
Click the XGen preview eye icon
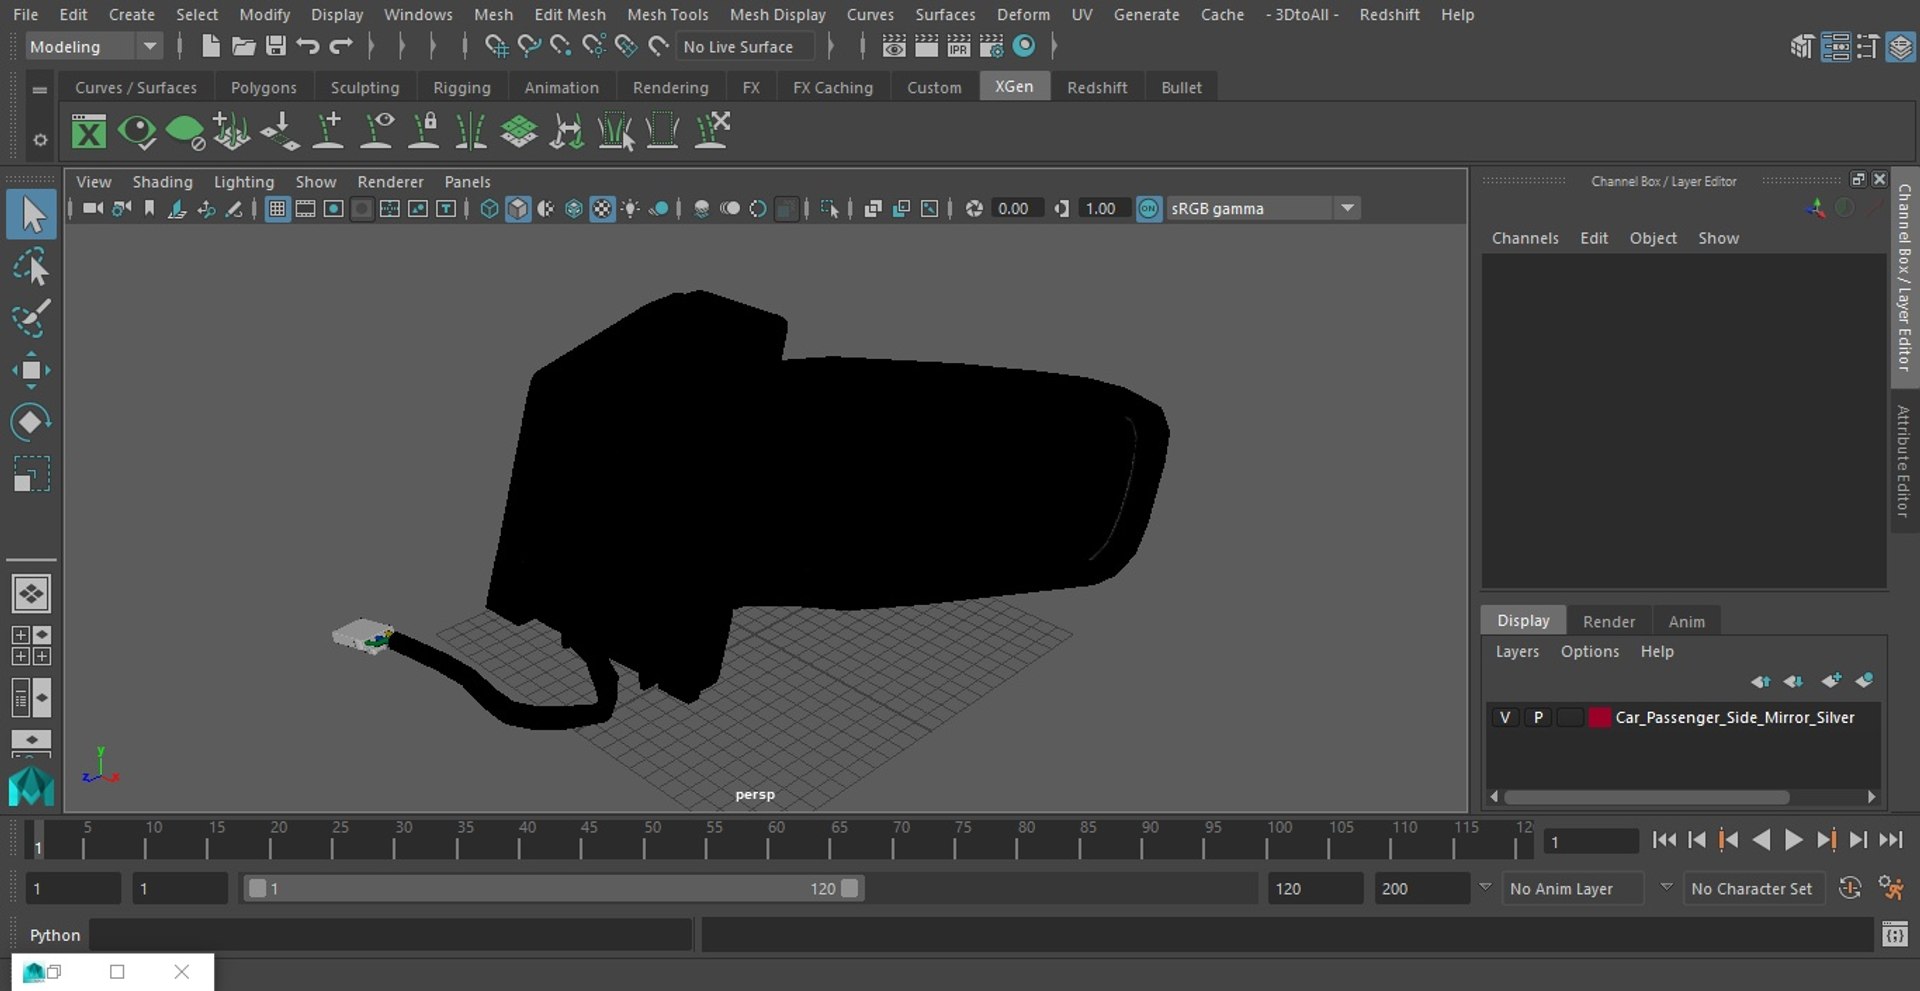click(136, 131)
